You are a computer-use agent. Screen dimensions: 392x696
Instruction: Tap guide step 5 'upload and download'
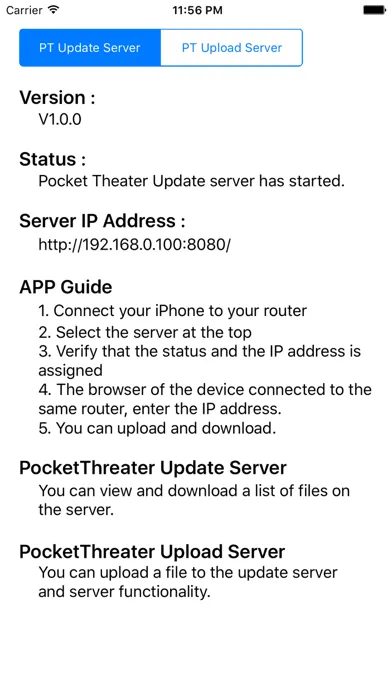coord(157,428)
